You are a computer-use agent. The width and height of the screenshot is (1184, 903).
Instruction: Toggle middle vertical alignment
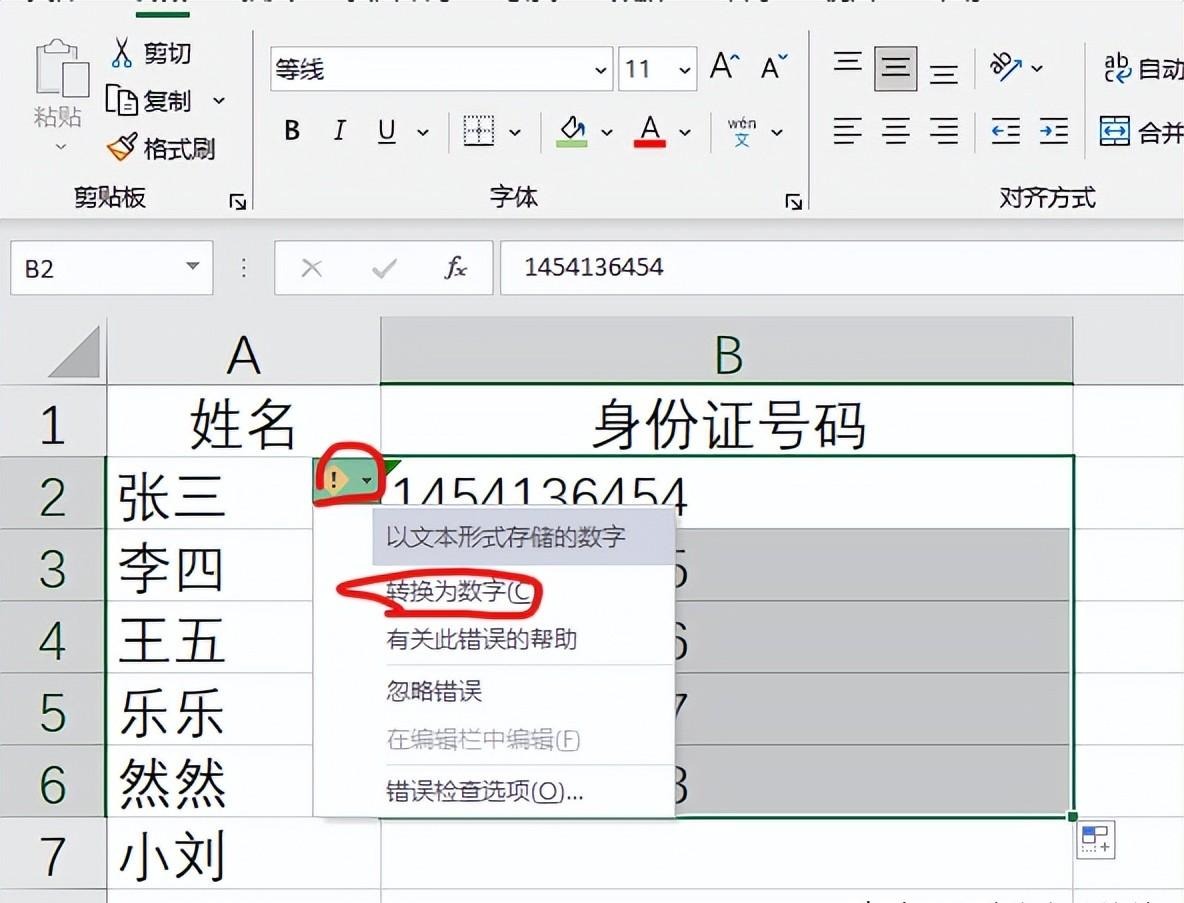(x=896, y=68)
